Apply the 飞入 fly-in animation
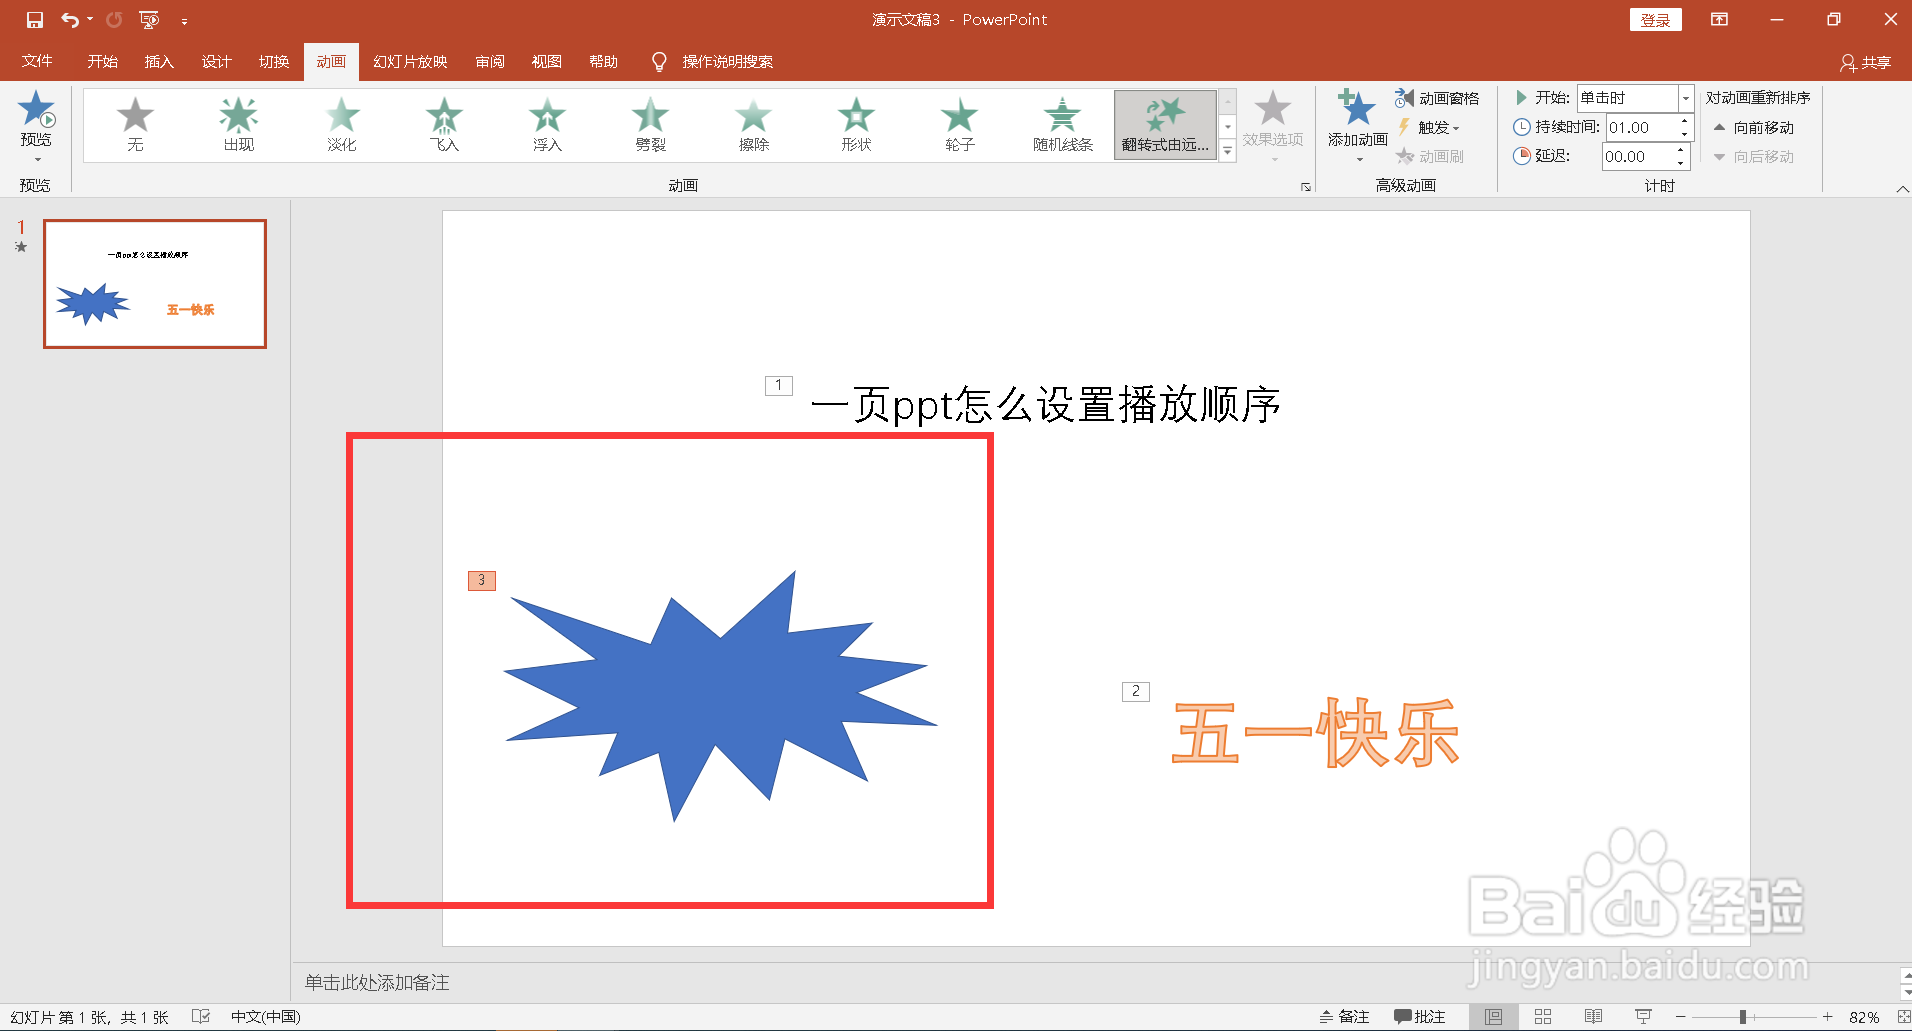1912x1031 pixels. [445, 125]
